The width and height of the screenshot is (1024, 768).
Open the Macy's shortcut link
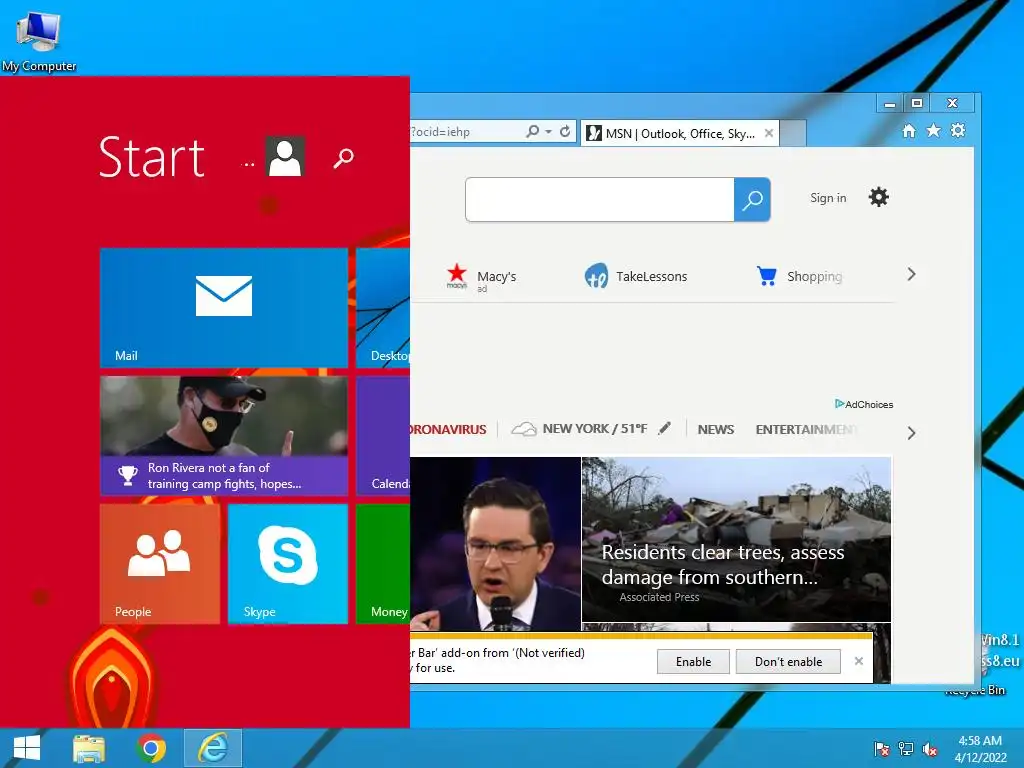[481, 277]
